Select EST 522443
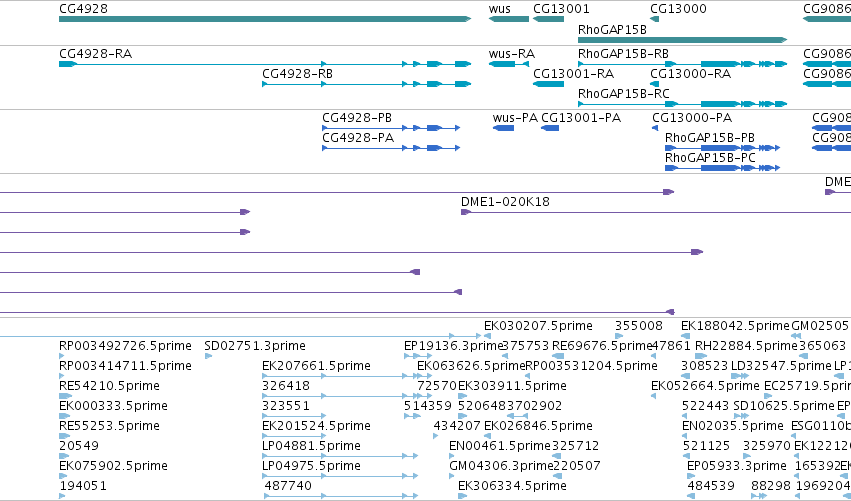Screen dimensions: 851x501 click(706, 406)
